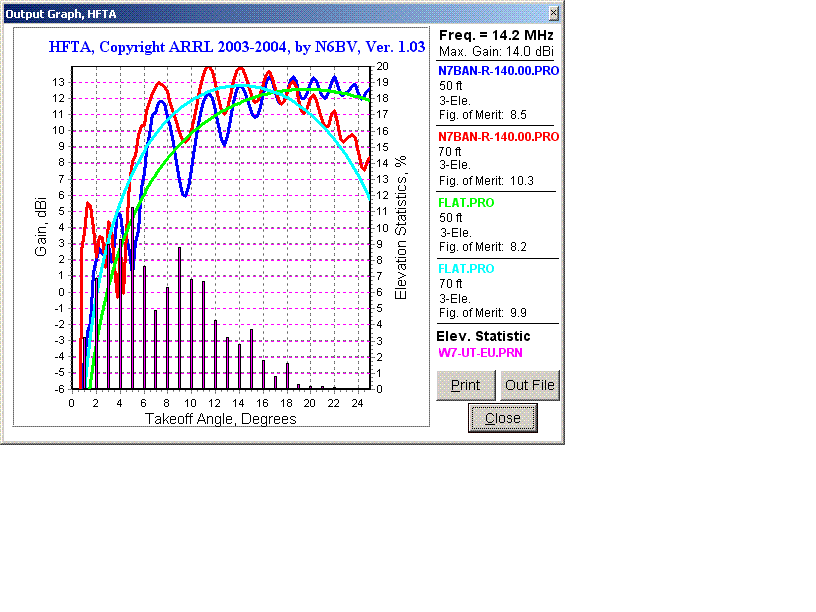
Task: Select the blue N7BAN-R-140.00.PRO legend entry
Action: pyautogui.click(x=498, y=71)
